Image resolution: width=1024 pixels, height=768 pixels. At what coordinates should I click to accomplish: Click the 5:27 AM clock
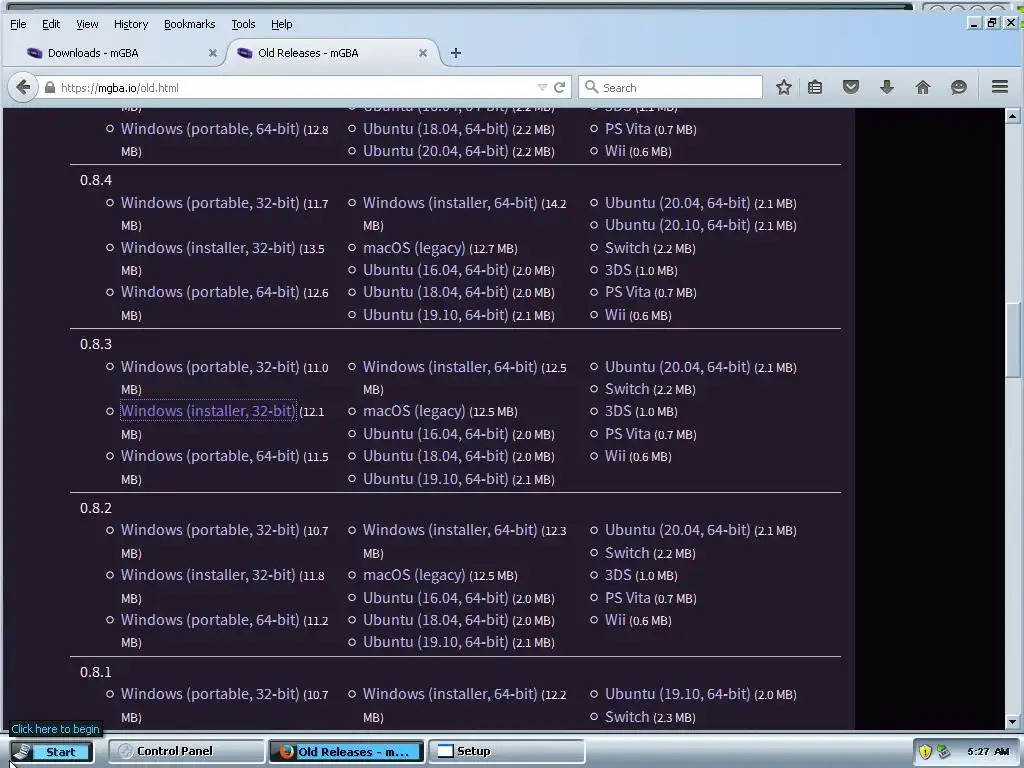coord(987,752)
